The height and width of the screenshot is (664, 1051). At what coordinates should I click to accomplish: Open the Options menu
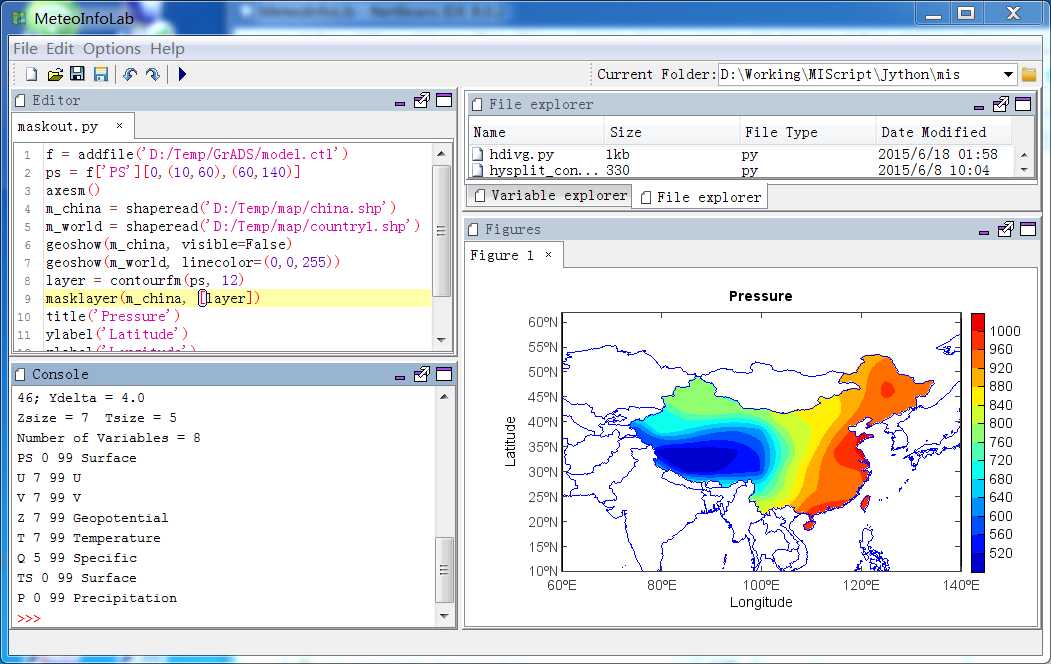(111, 48)
